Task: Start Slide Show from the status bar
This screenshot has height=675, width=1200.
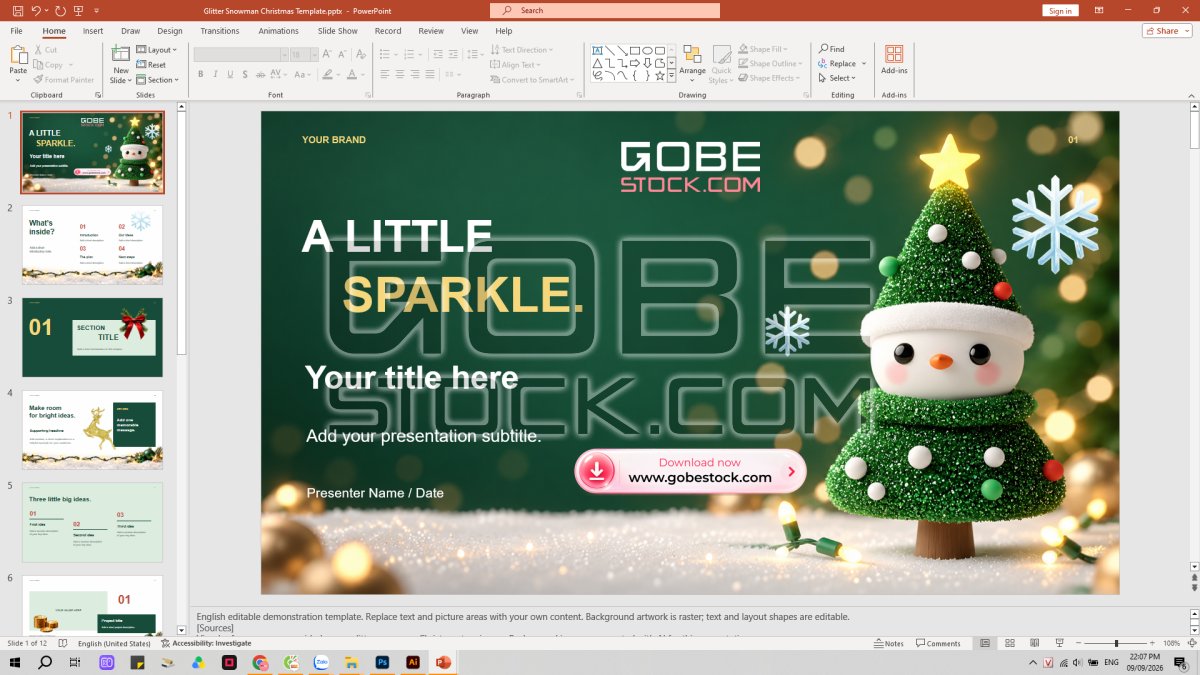Action: [1059, 643]
